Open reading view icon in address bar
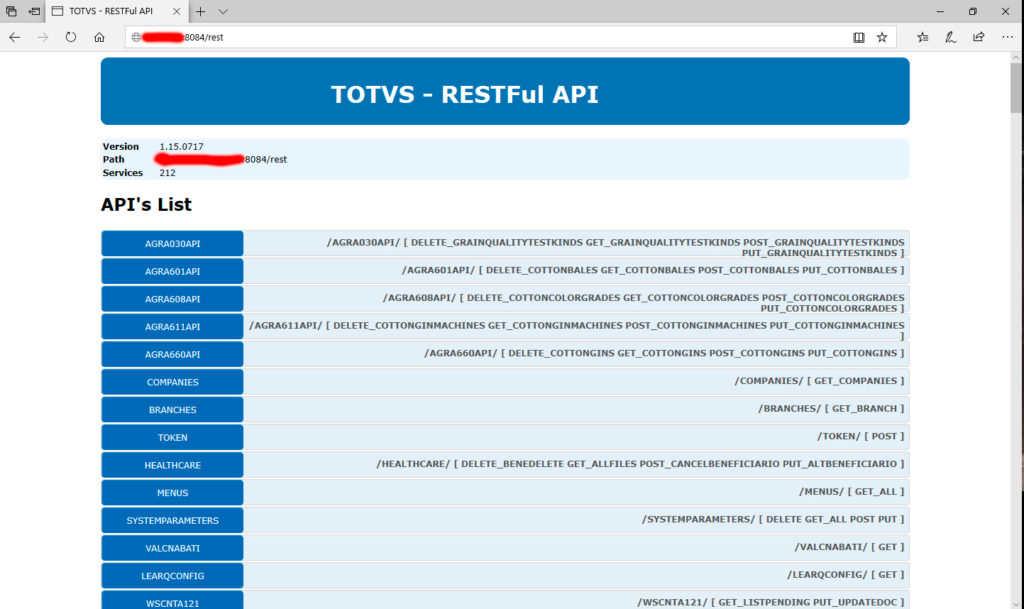 pos(859,37)
